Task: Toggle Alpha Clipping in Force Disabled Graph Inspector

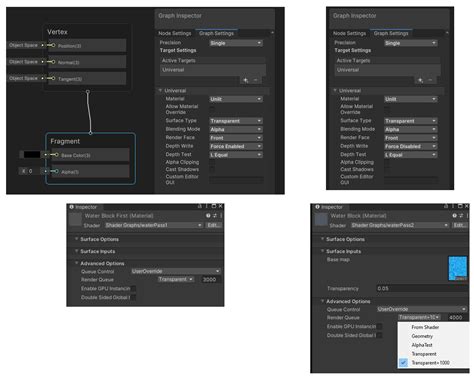Action: pos(387,162)
